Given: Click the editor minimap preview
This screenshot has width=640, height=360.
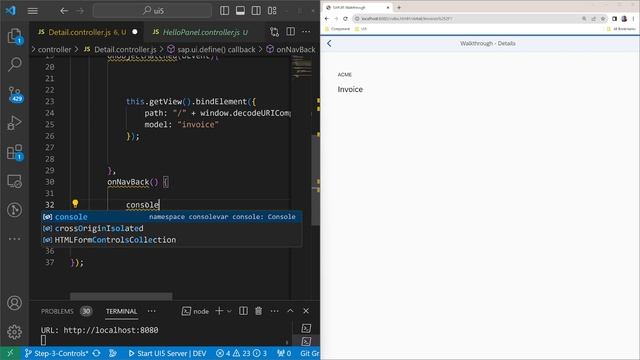Looking at the screenshot, I should tap(301, 67).
